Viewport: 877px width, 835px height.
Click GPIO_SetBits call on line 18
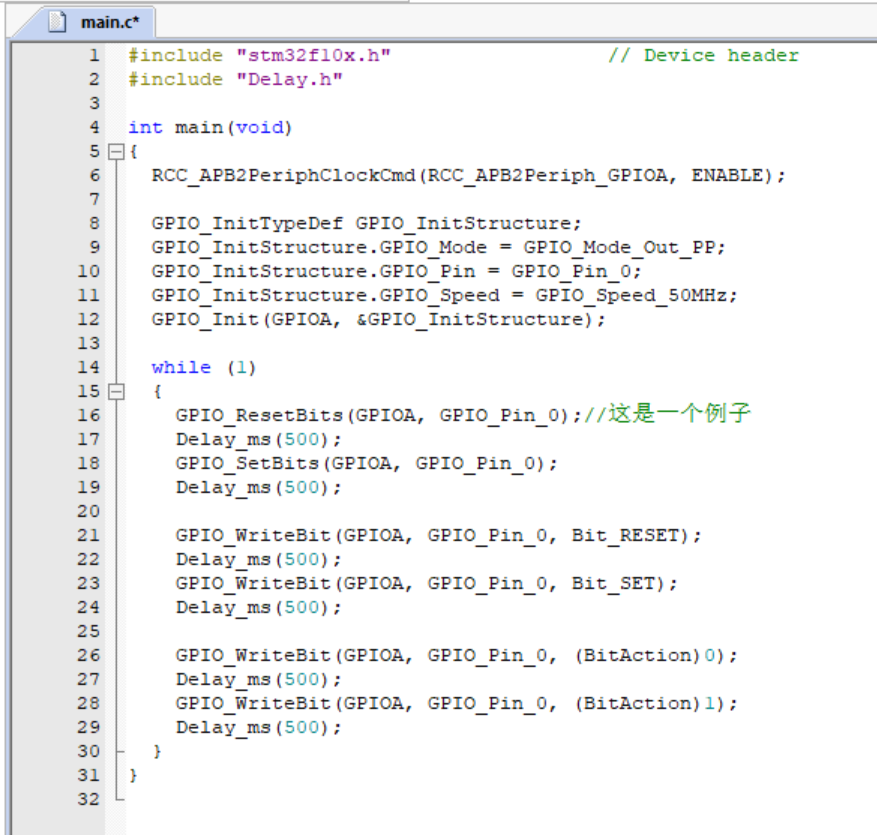pyautogui.click(x=366, y=464)
